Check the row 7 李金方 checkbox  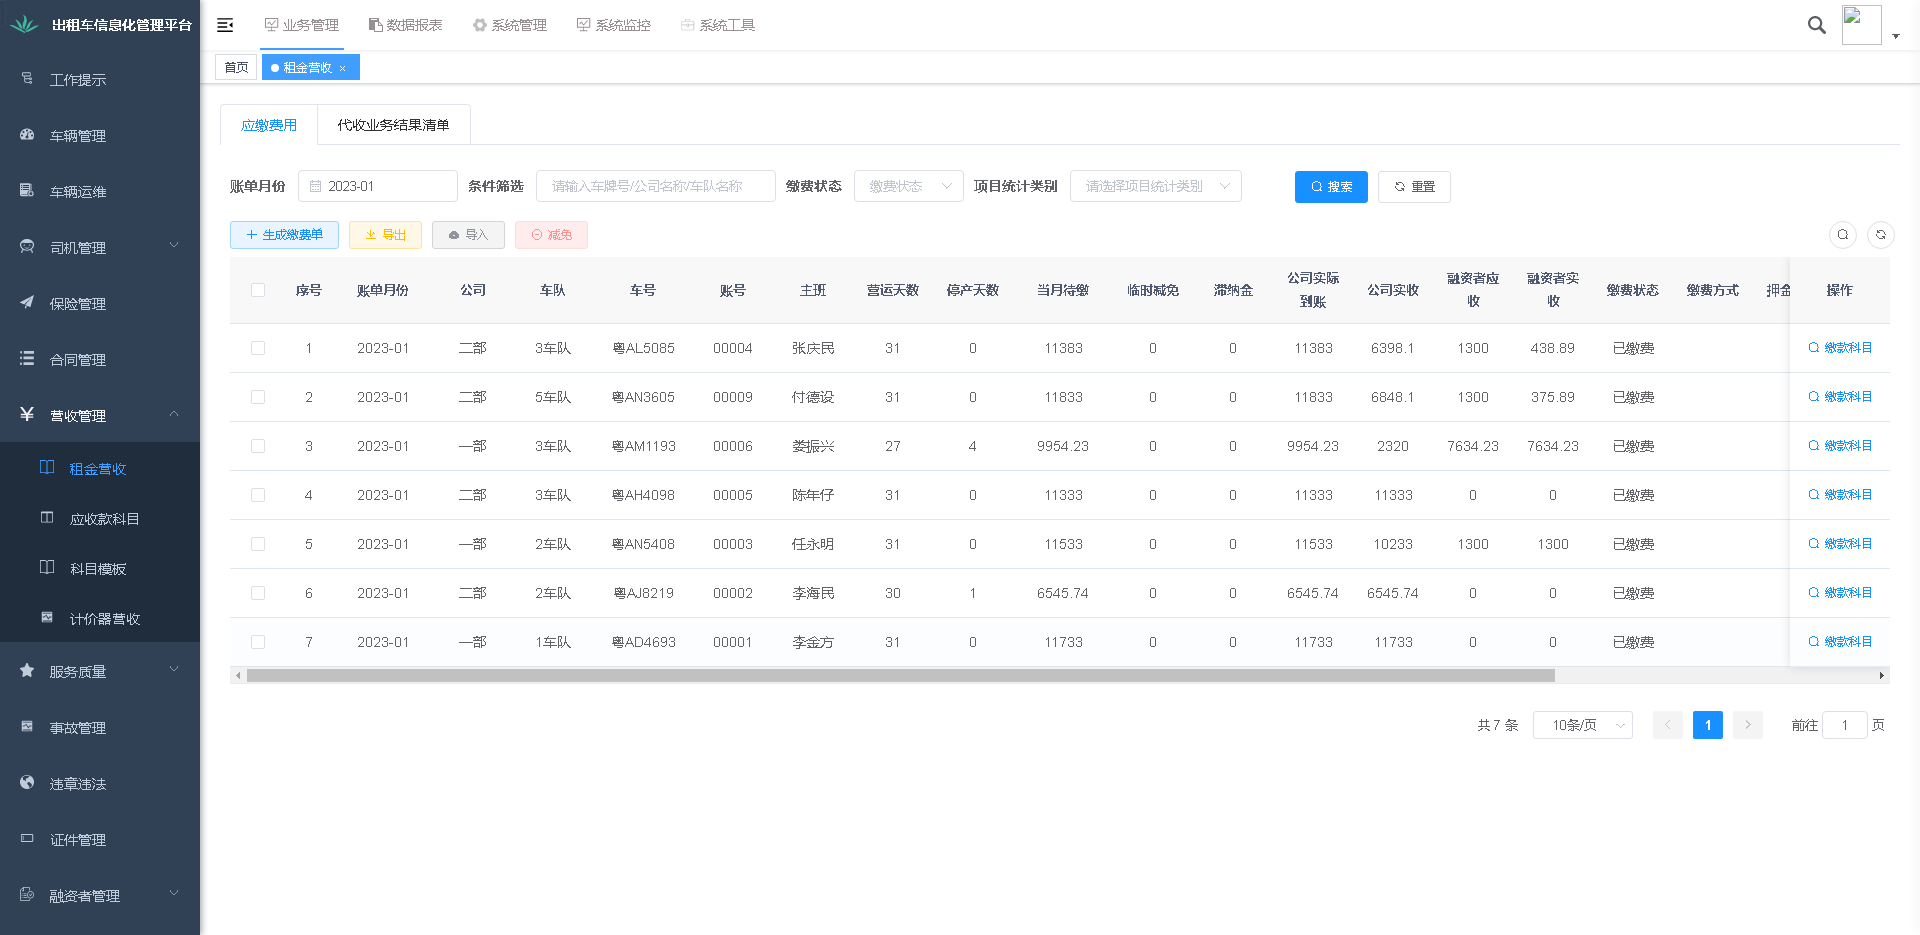[258, 642]
